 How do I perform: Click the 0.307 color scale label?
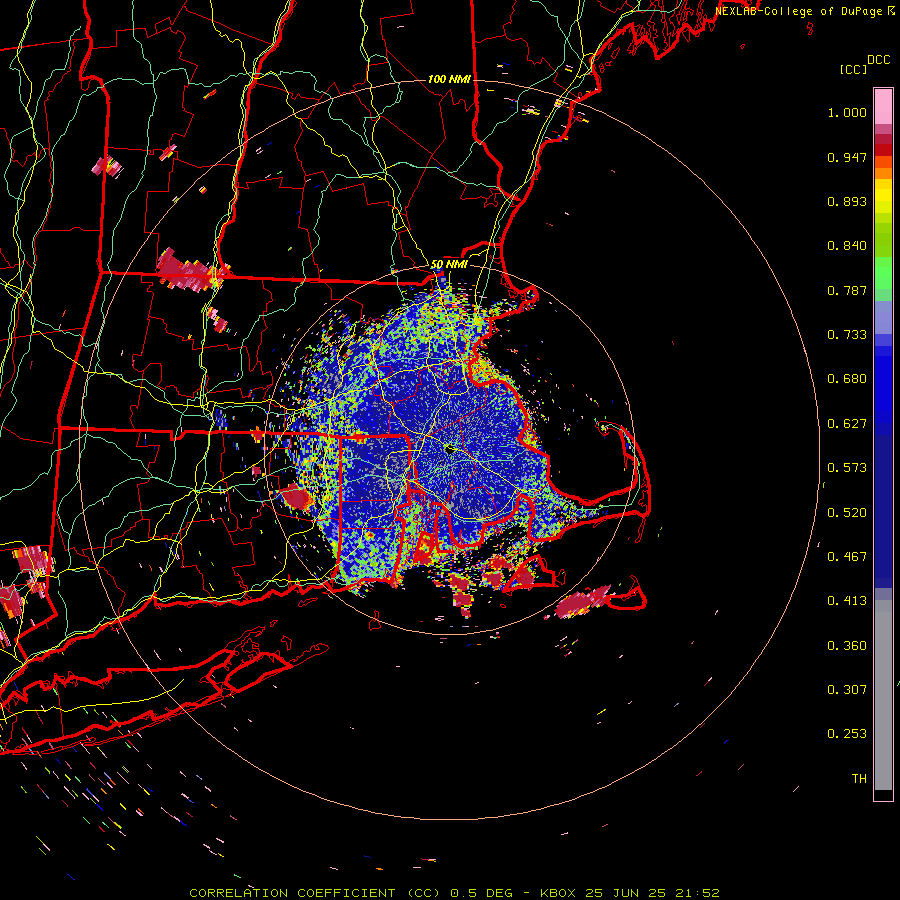tap(847, 690)
